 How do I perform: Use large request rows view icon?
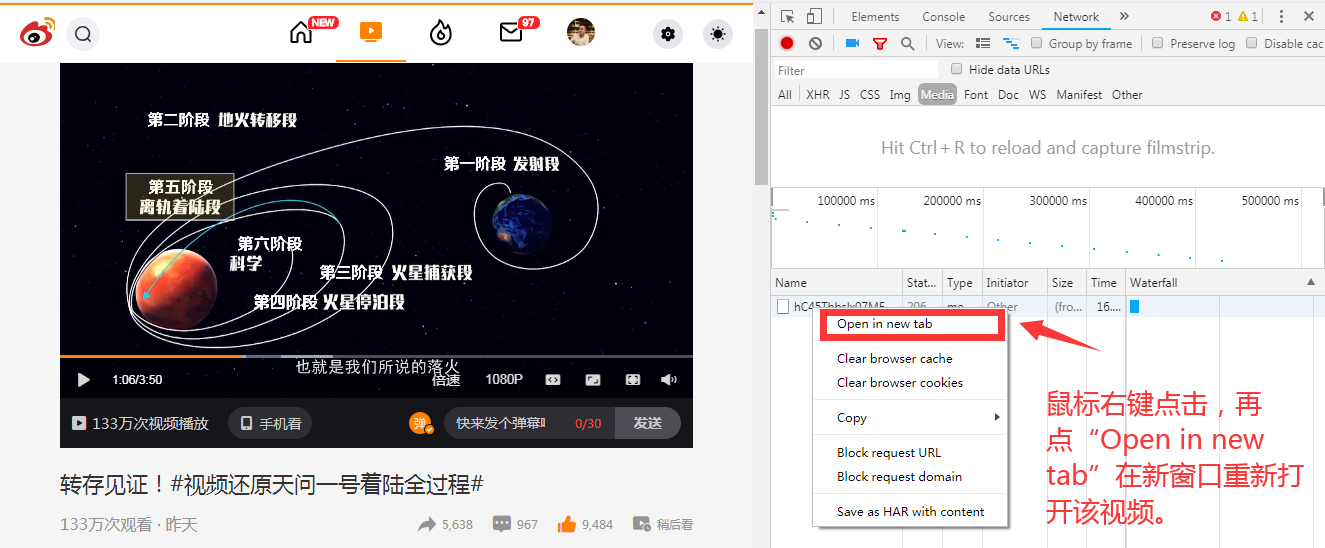pos(983,43)
